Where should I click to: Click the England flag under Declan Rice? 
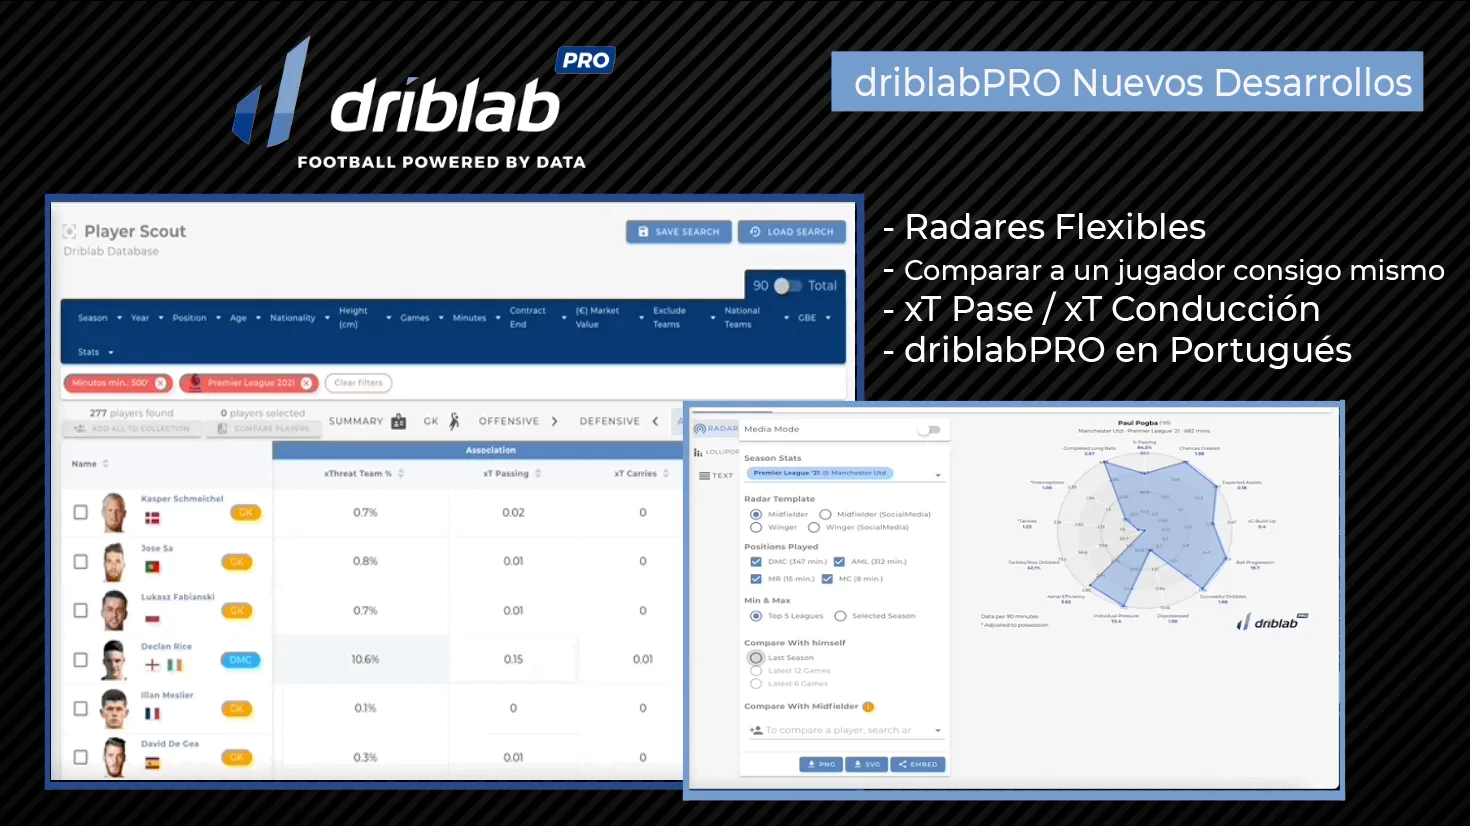point(152,665)
